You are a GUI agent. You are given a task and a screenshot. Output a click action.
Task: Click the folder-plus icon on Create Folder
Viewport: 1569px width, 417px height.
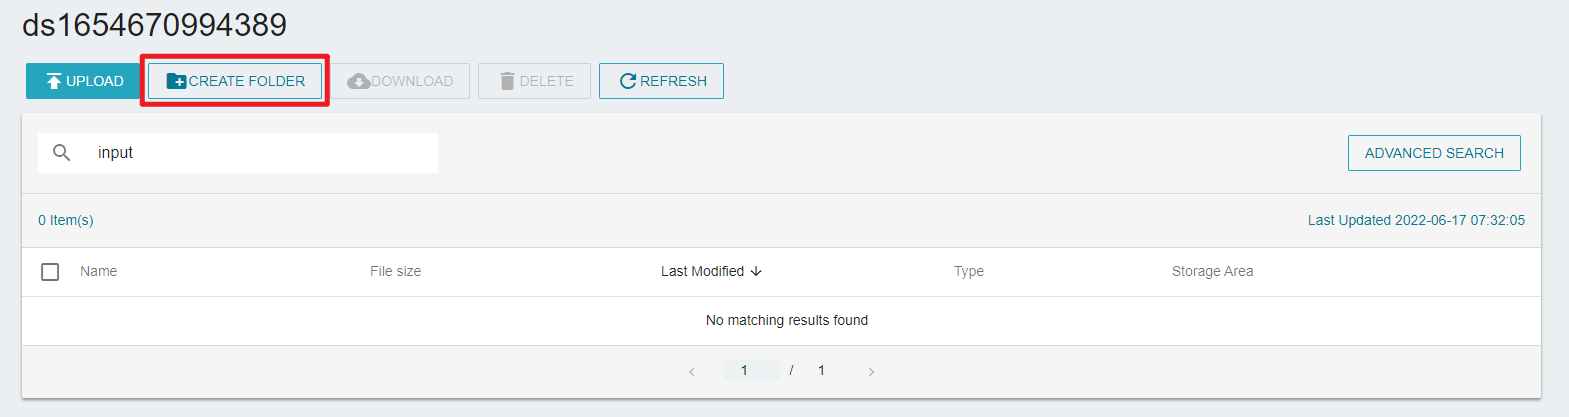coord(176,81)
